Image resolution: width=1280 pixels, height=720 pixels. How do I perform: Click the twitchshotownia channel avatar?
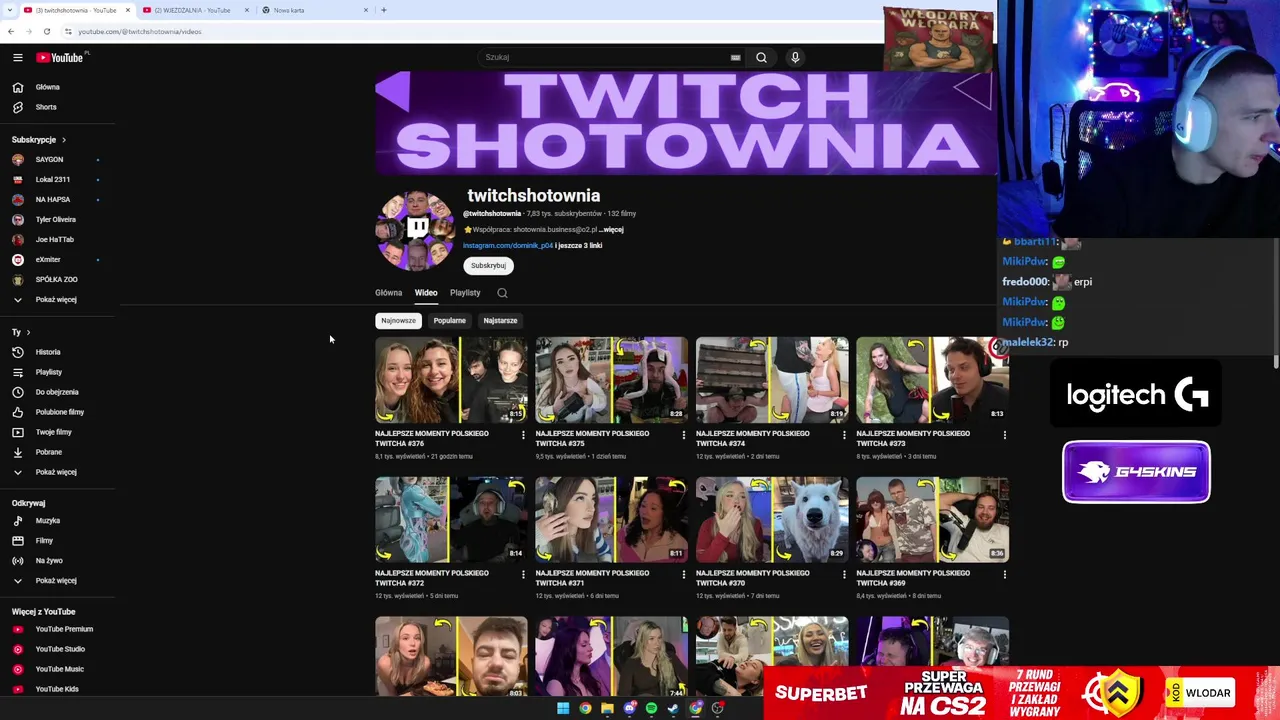pos(416,231)
